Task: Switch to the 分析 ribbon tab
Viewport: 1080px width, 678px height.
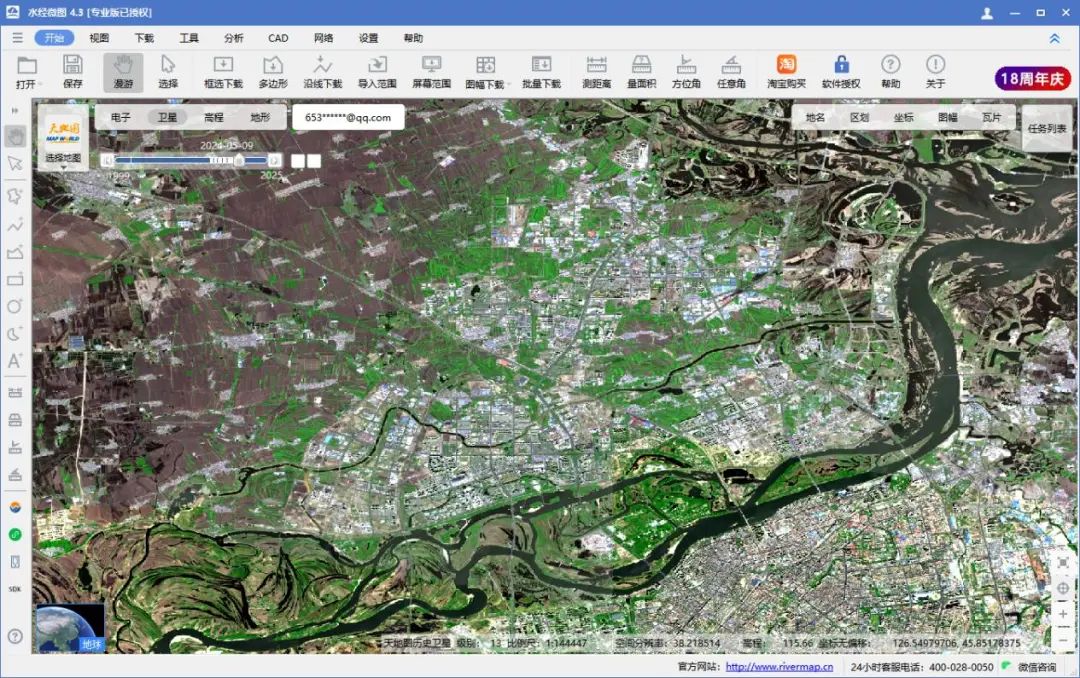Action: tap(234, 38)
